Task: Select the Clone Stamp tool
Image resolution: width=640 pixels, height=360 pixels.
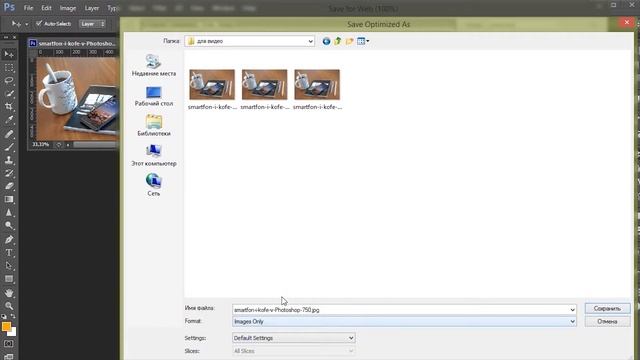Action: point(9,160)
